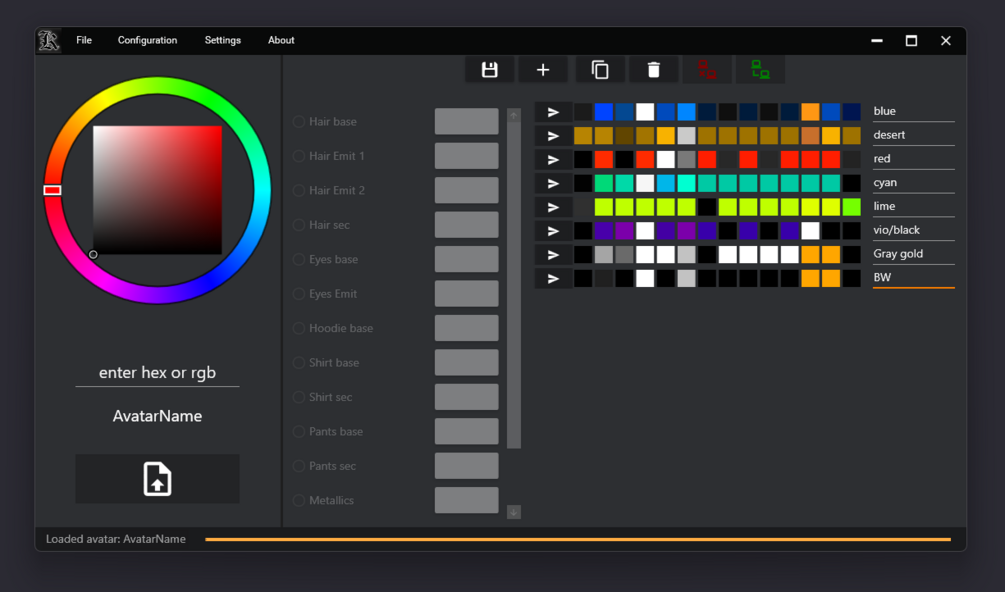Image resolution: width=1005 pixels, height=592 pixels.
Task: Click the list scroll down arrow
Action: (513, 512)
